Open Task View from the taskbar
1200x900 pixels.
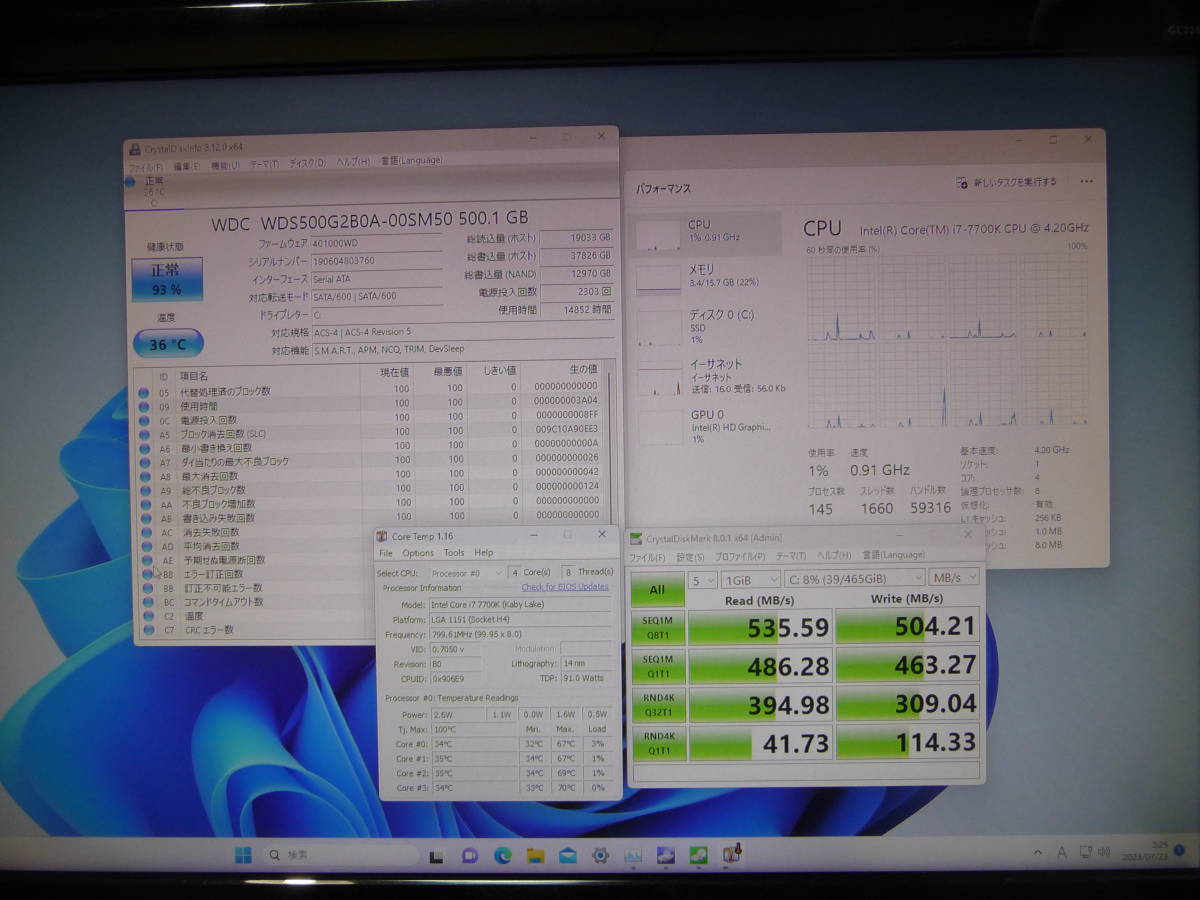tap(437, 857)
